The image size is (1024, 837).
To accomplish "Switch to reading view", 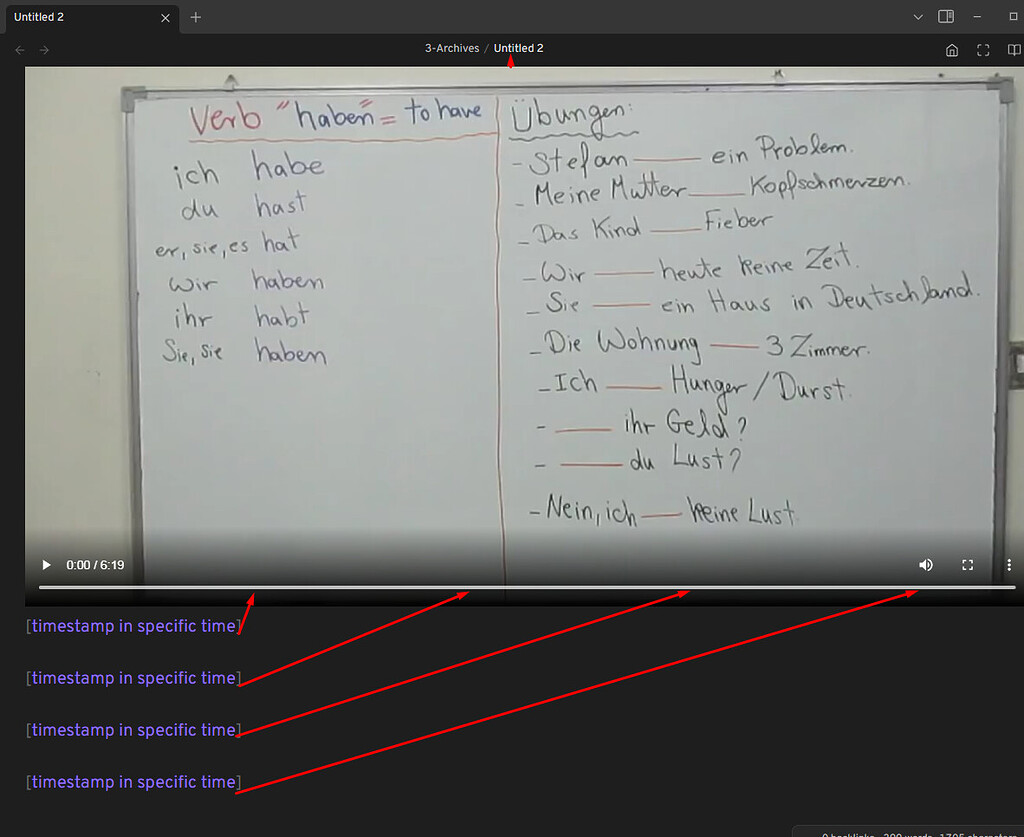I will pos(1014,50).
